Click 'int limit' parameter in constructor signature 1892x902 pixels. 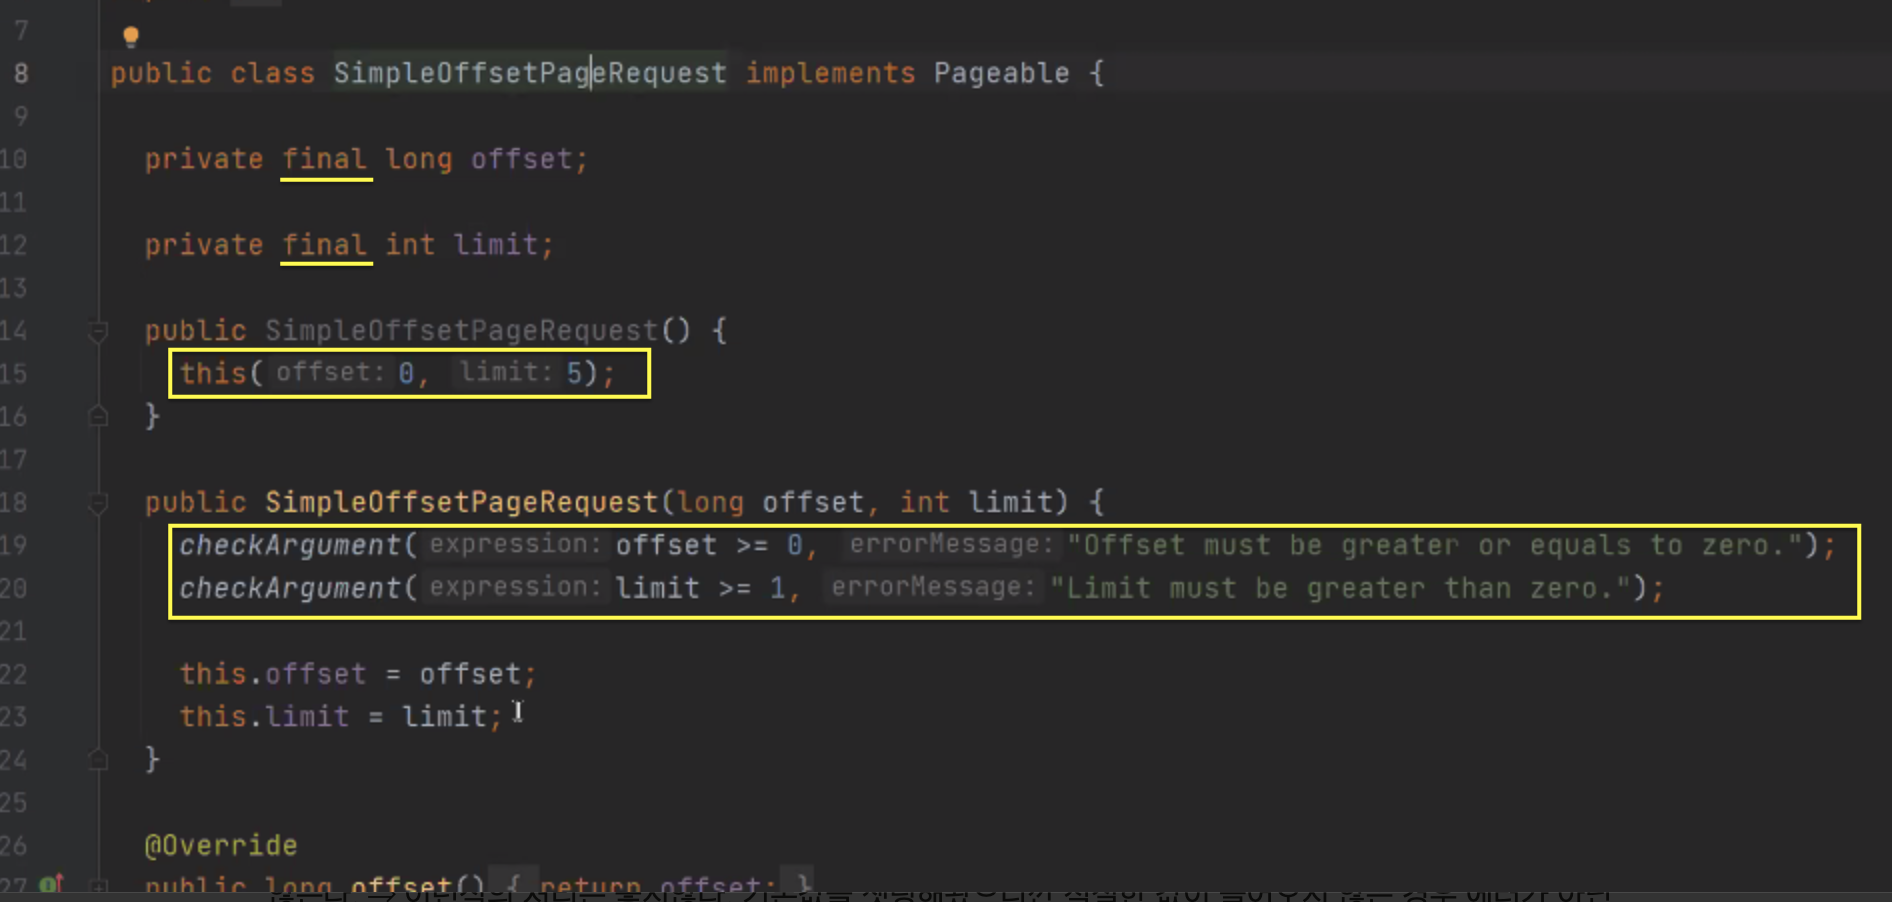[x=975, y=502]
